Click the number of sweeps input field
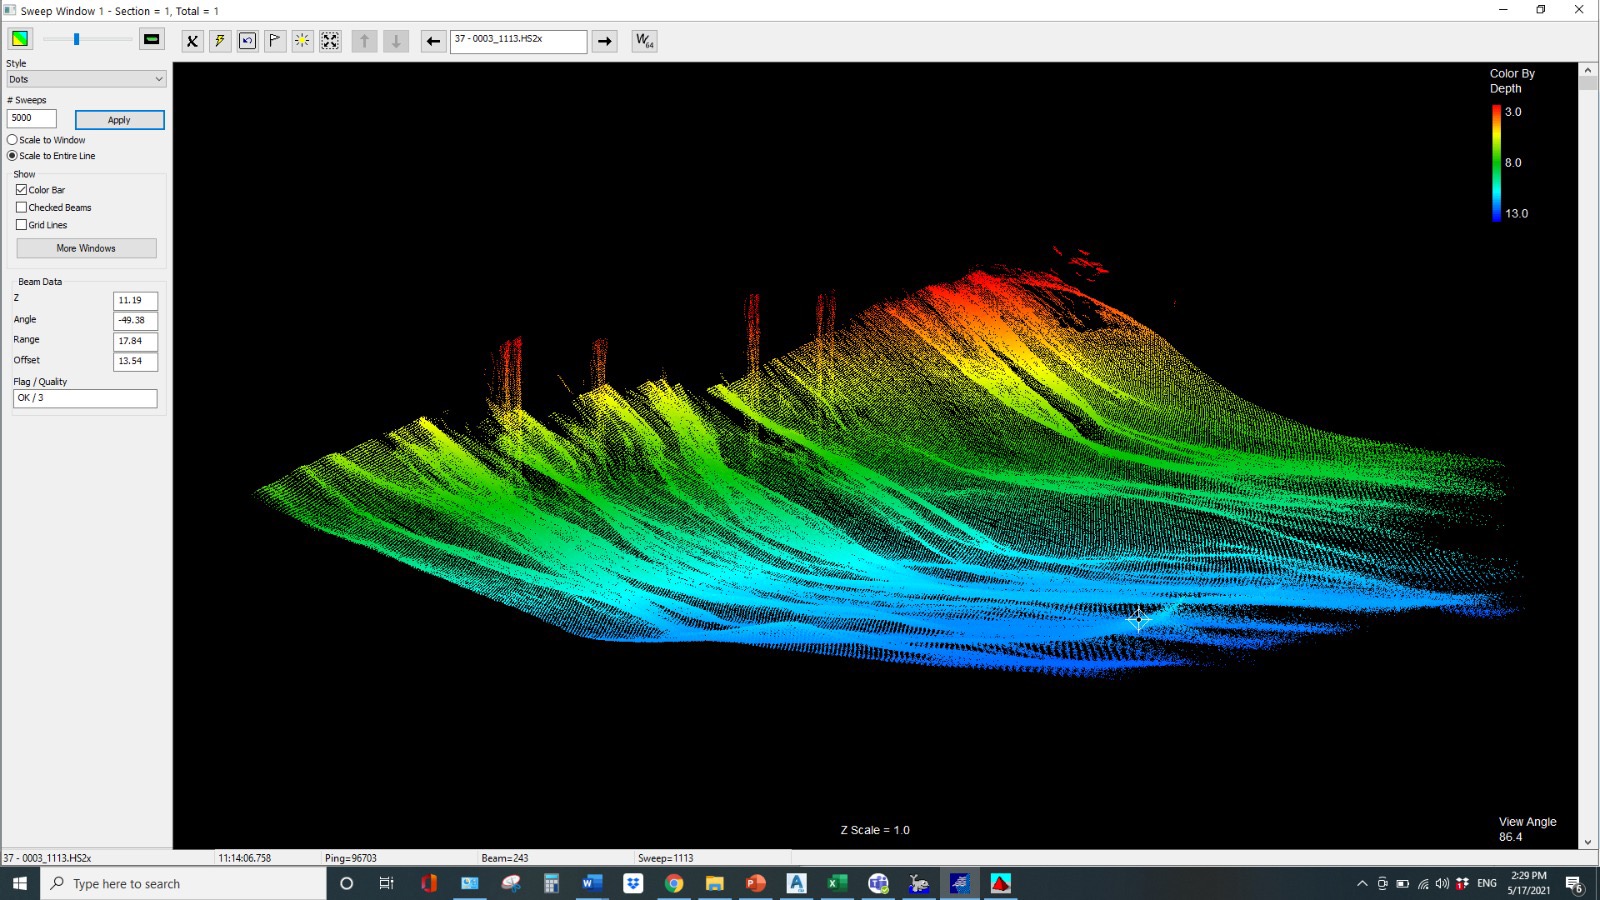Viewport: 1600px width, 900px height. tap(32, 118)
